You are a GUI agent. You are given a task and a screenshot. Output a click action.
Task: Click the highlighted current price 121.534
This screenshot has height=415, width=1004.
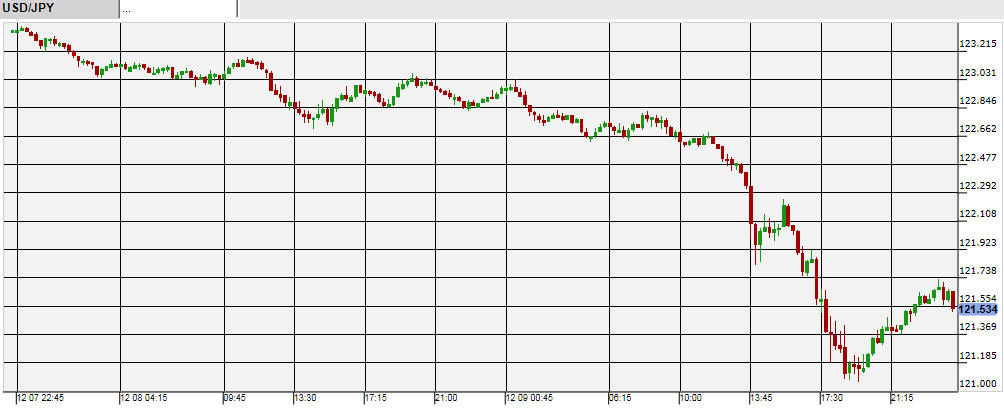(x=980, y=309)
